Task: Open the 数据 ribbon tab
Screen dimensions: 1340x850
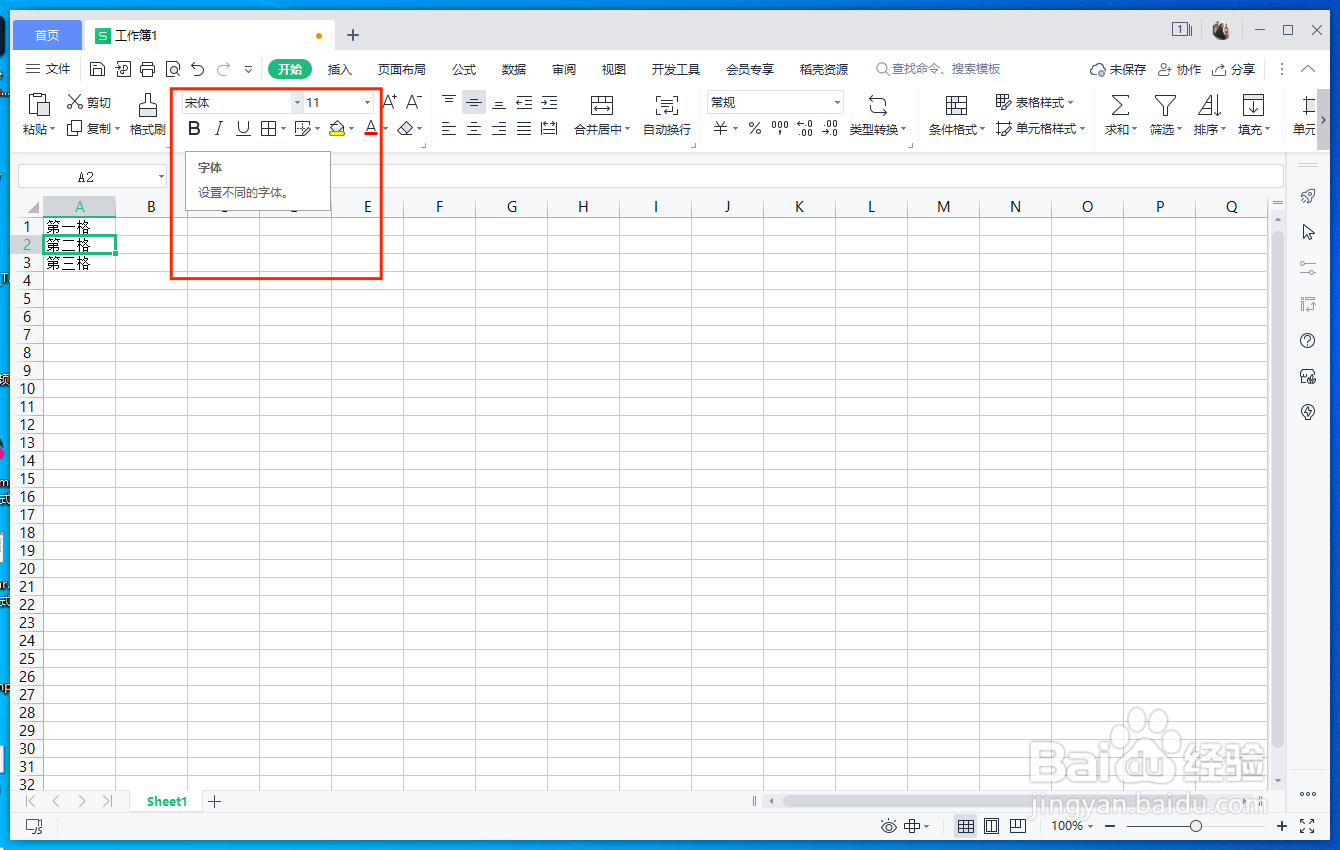Action: click(513, 69)
